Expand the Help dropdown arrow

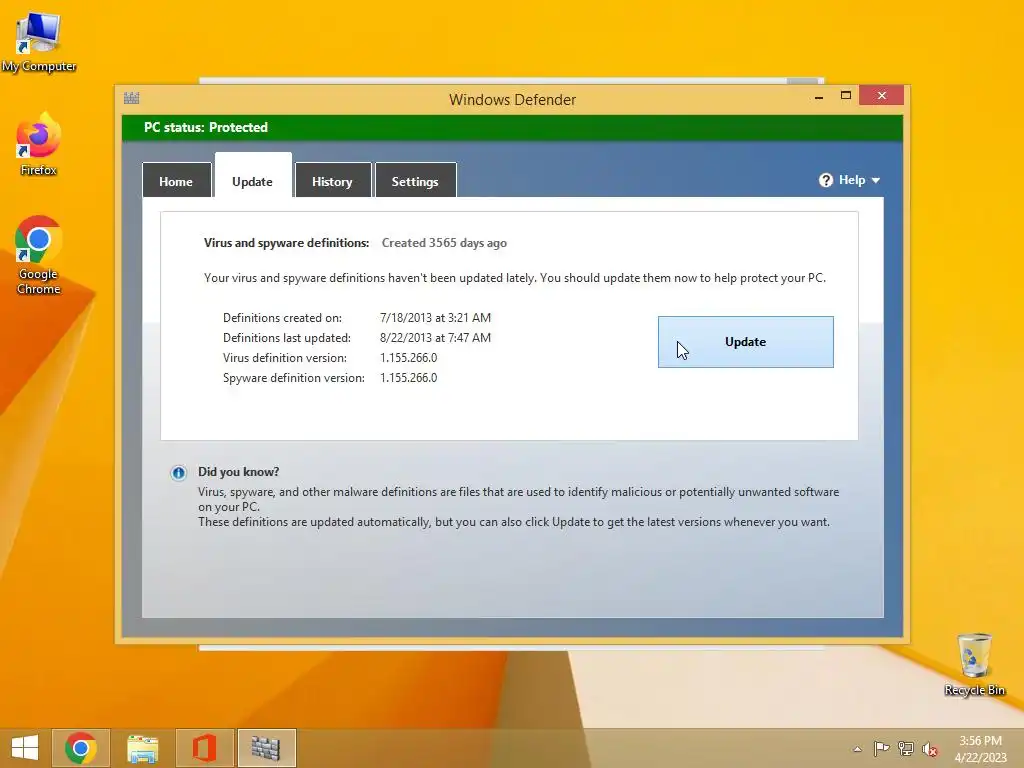[x=876, y=180]
